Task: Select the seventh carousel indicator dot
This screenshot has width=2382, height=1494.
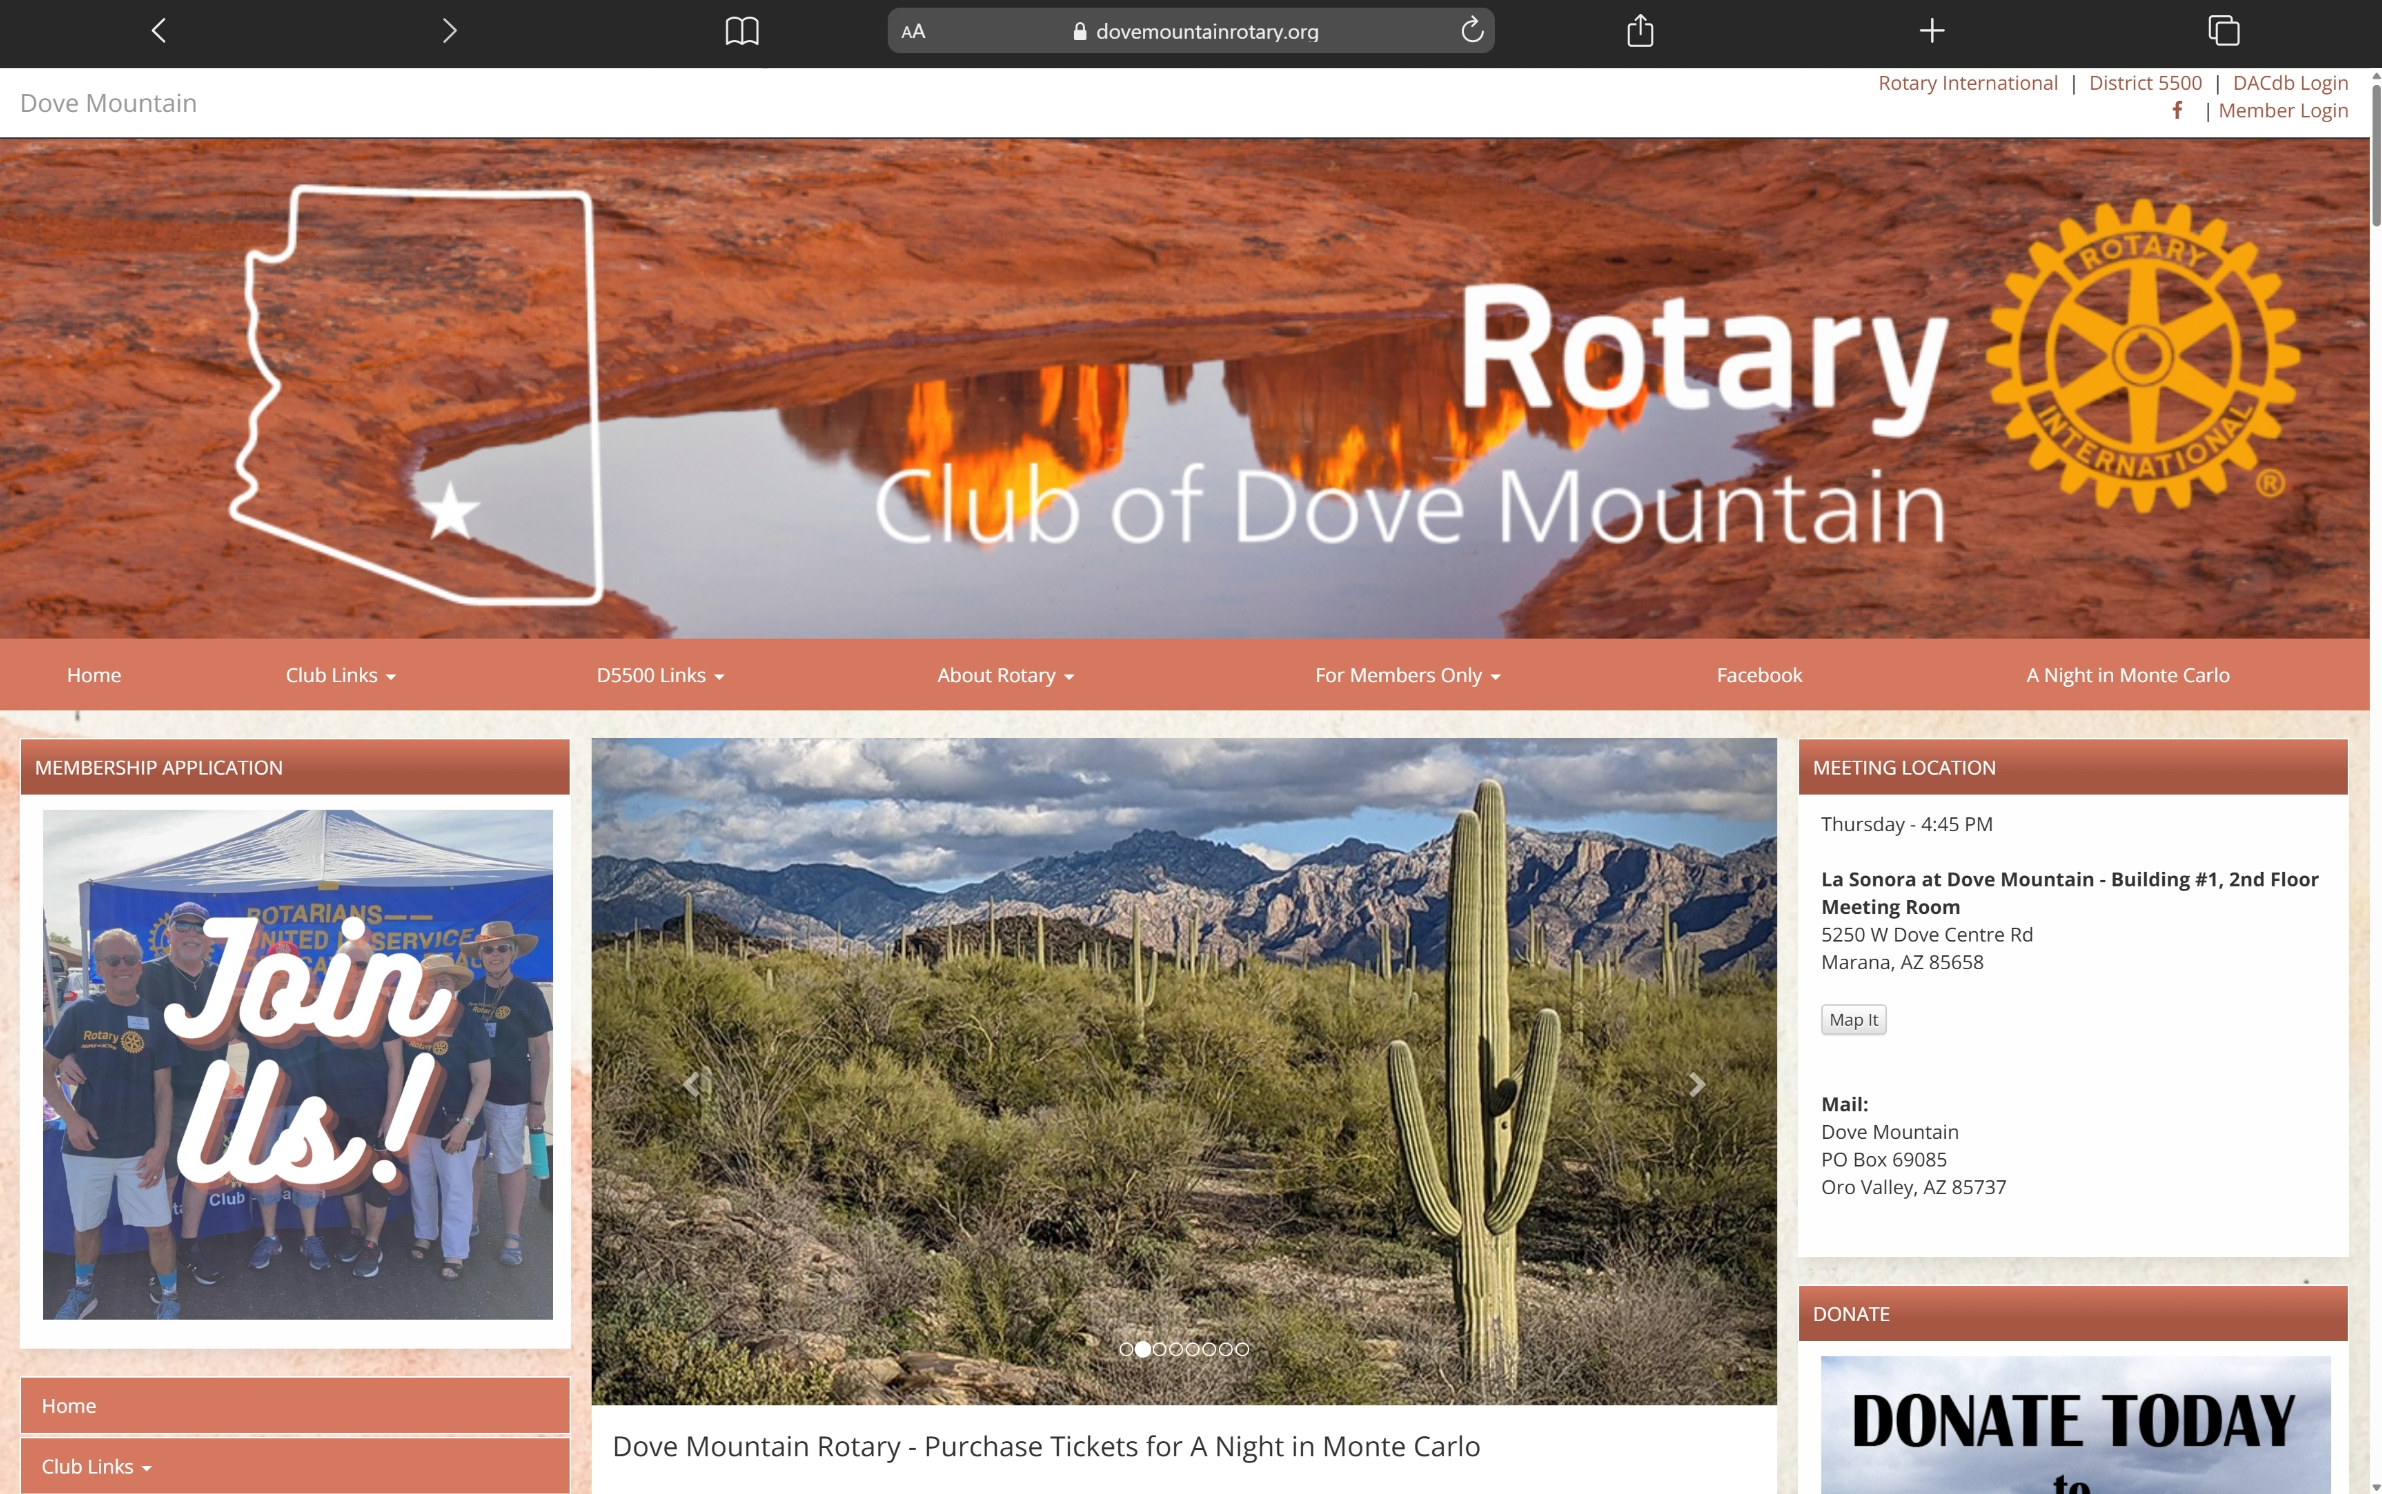Action: coord(1225,1349)
